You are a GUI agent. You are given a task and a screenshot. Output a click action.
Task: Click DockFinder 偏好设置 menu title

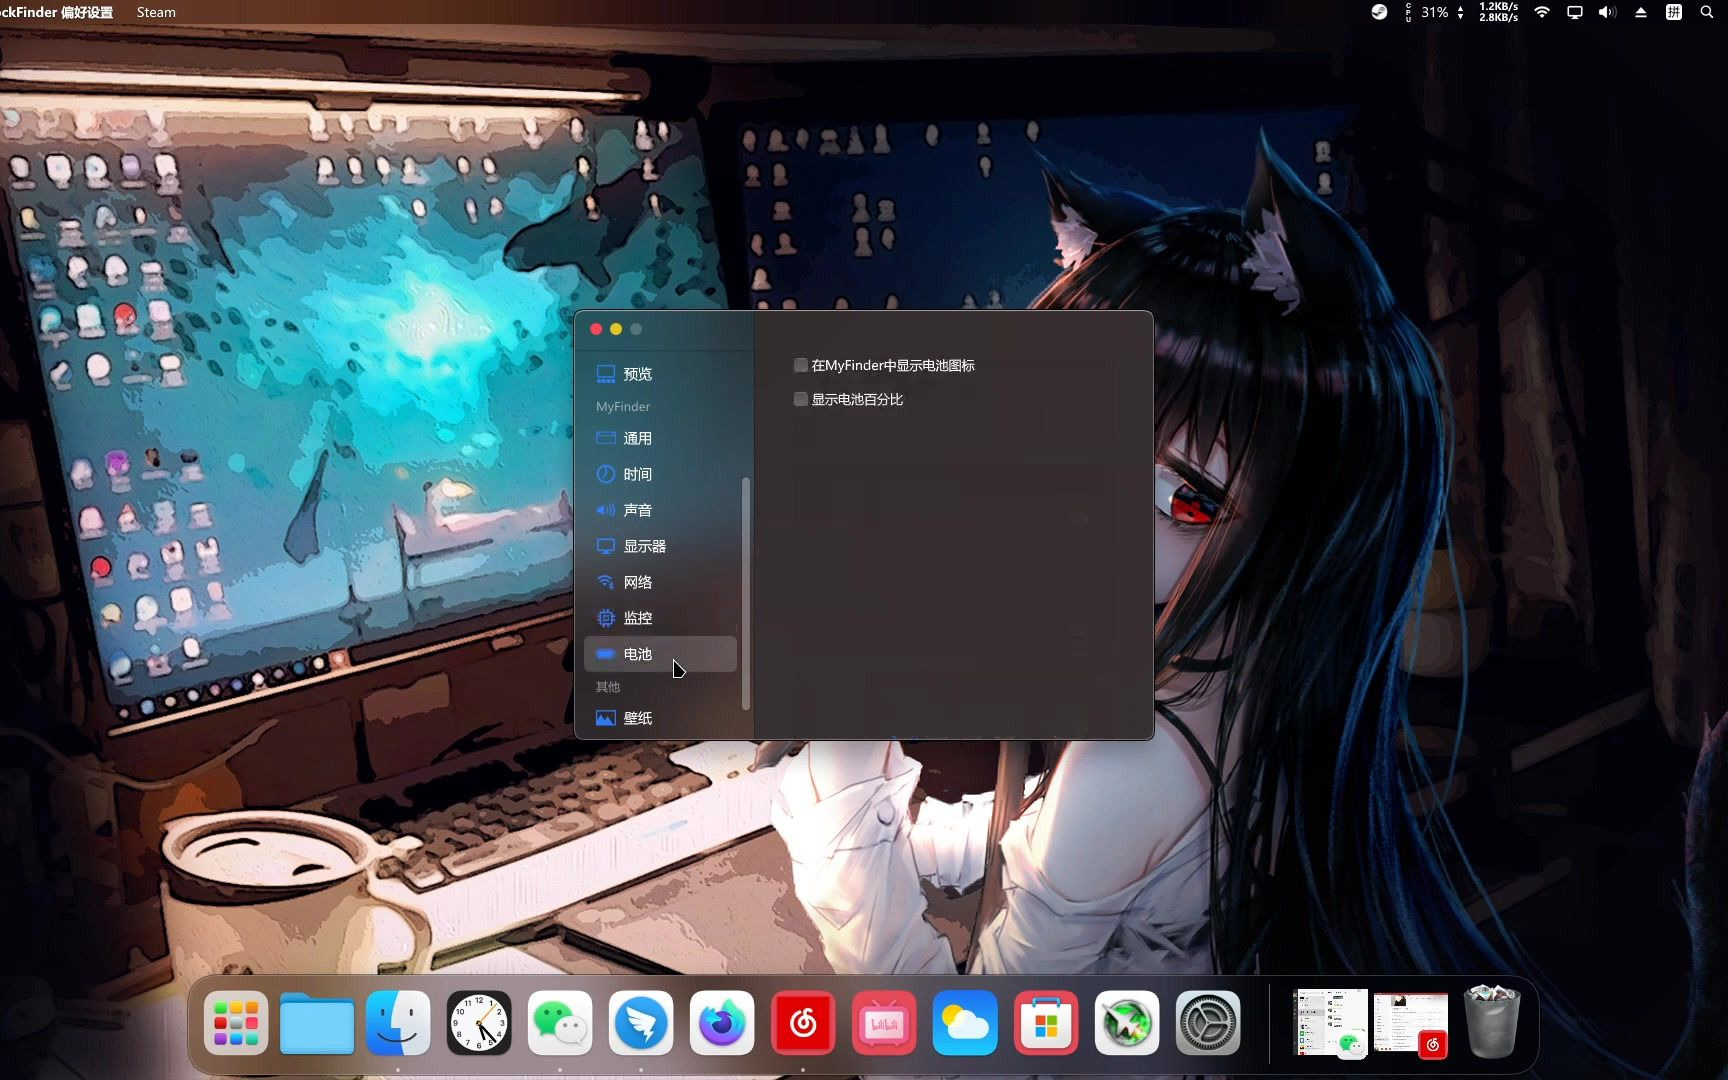tap(57, 12)
